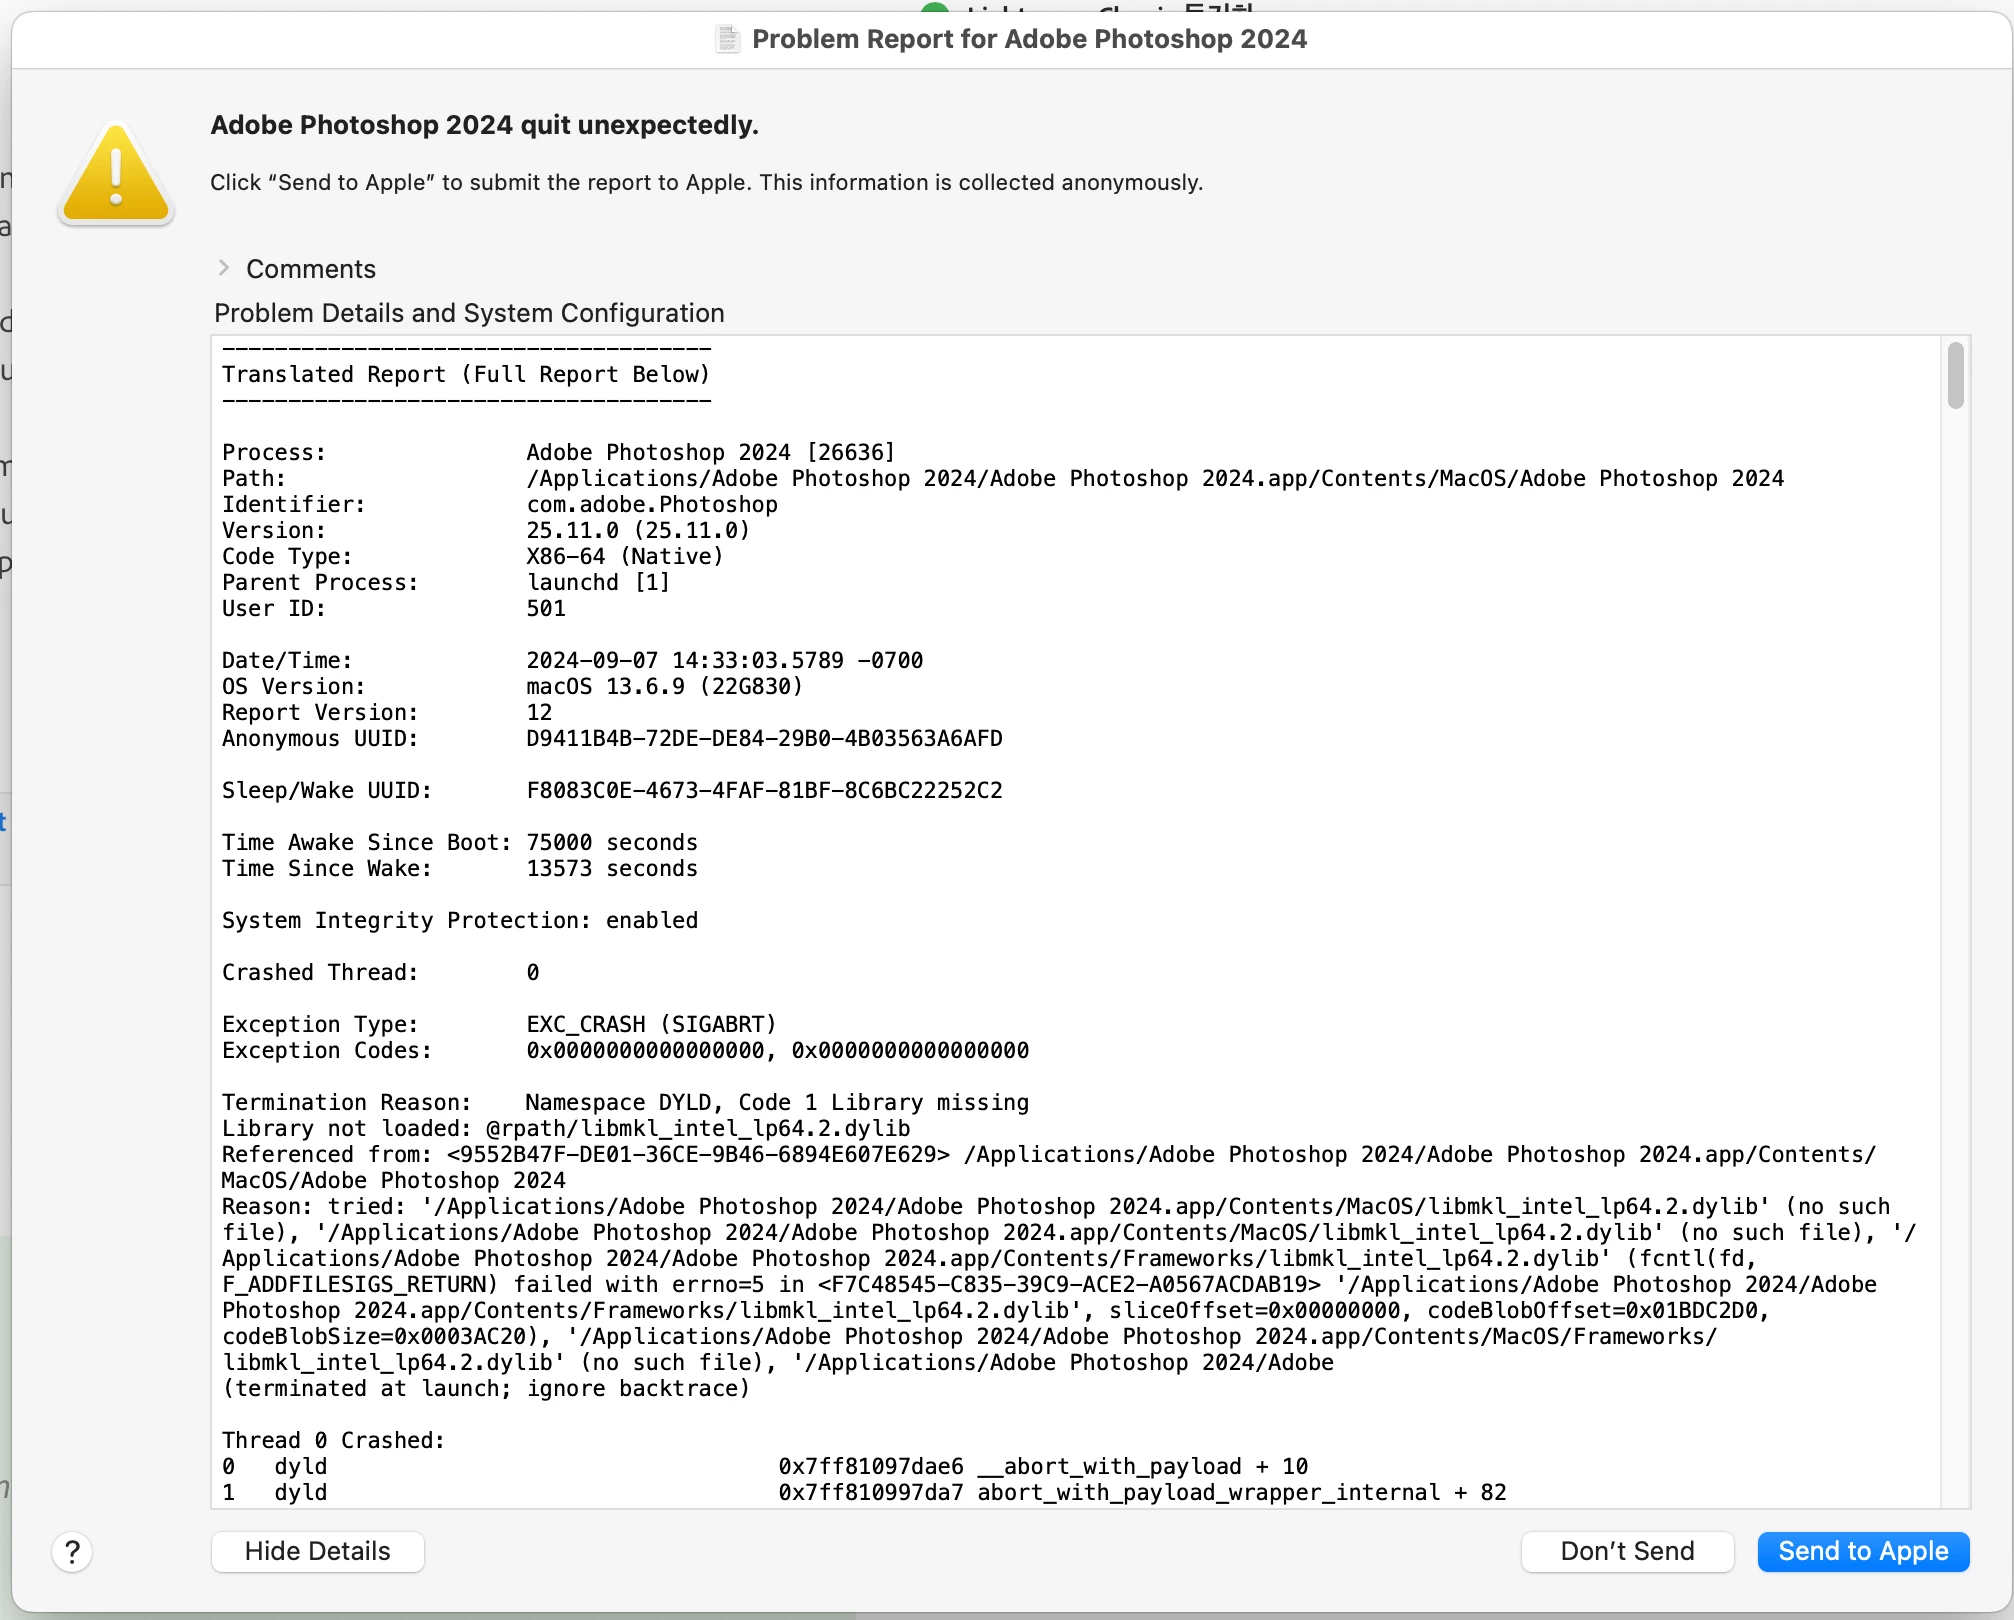Click the 'Translated Report (Full Report Below)' line
This screenshot has width=2014, height=1620.
pos(465,374)
